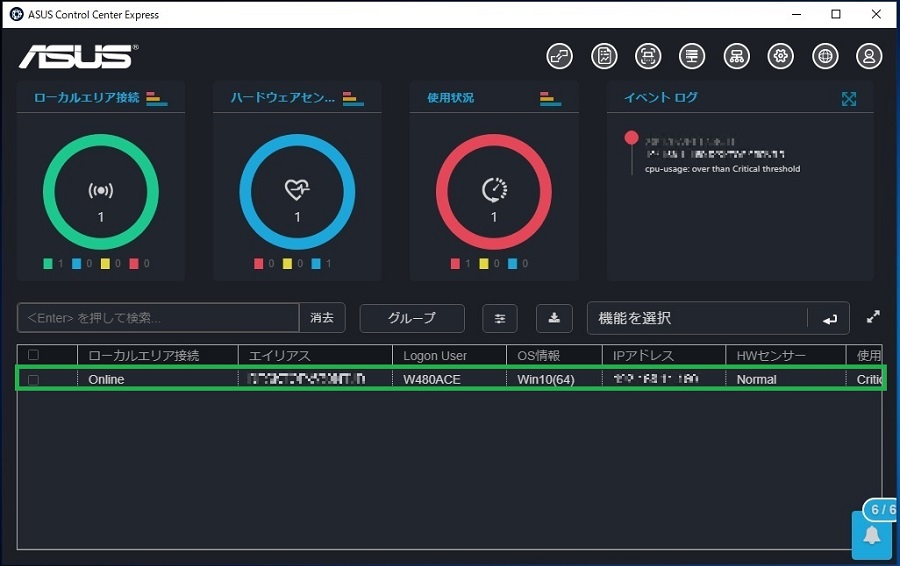
Task: Open settings gear icon
Action: 780,57
